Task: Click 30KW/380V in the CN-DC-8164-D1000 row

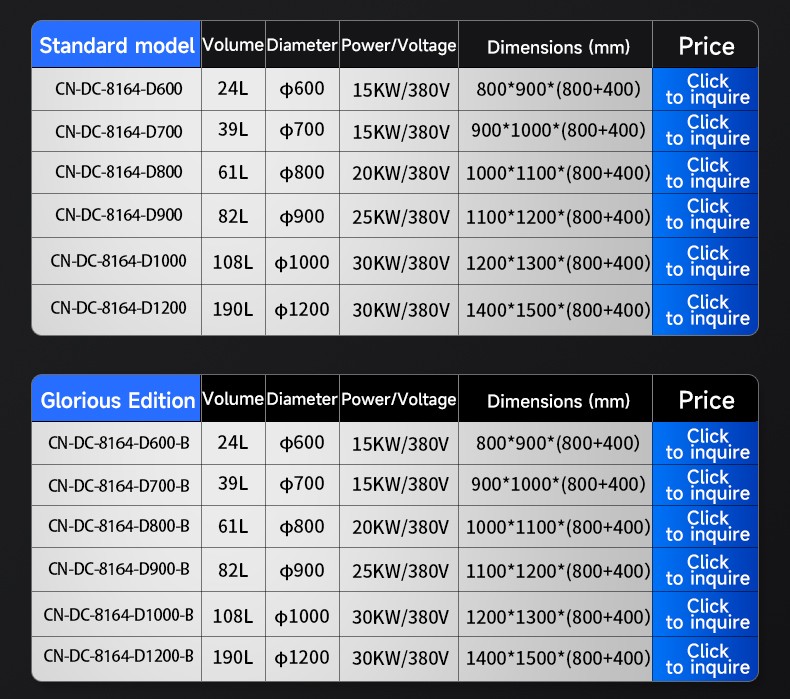Action: coord(401,264)
